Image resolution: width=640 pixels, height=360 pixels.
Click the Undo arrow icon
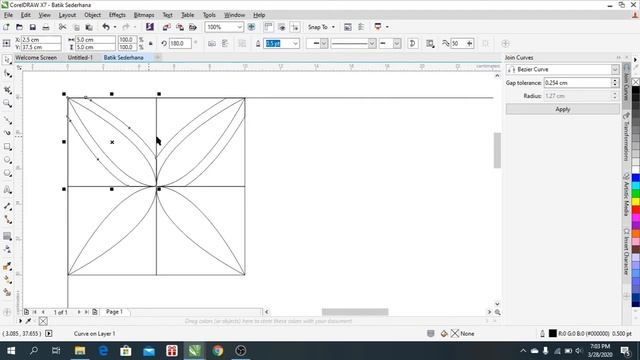106,27
